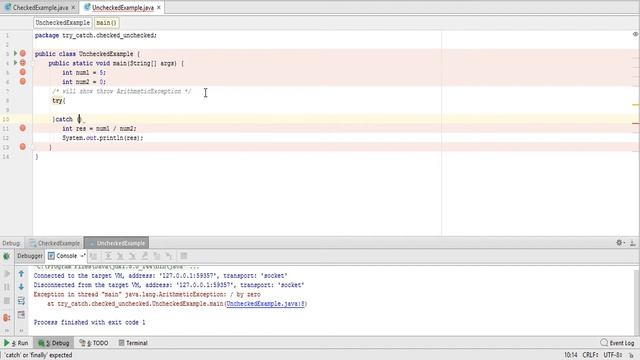Click the Drop Frame icon
This screenshot has width=640, height=360.
[157, 256]
